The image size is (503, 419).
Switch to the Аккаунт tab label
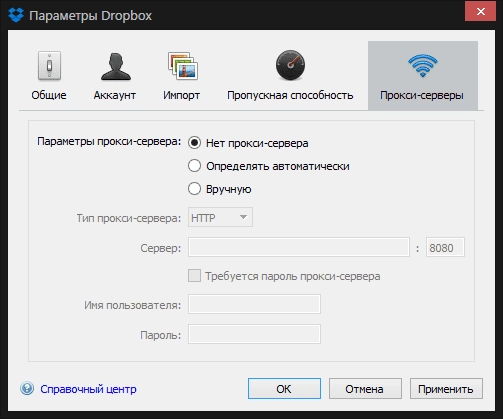pos(115,95)
